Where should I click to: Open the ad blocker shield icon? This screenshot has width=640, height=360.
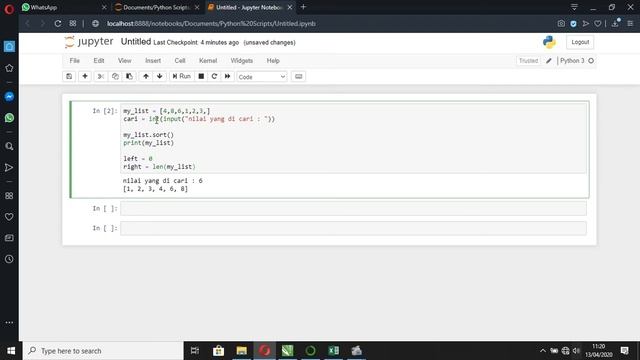pos(573,24)
